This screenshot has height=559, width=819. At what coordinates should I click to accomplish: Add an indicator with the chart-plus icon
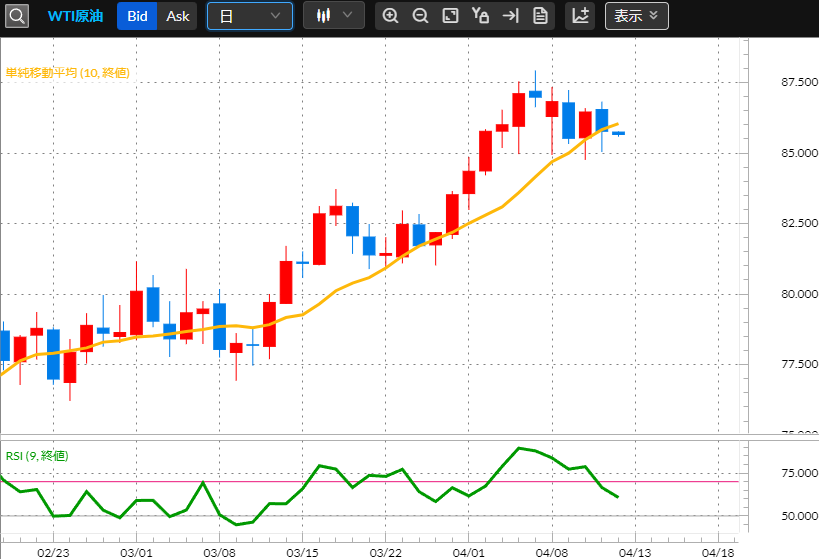[580, 16]
